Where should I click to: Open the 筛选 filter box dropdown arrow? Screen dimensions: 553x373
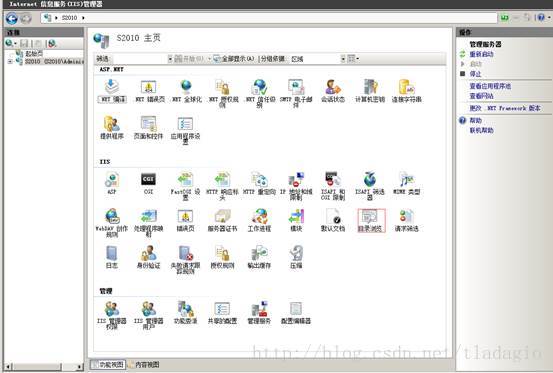coord(170,59)
